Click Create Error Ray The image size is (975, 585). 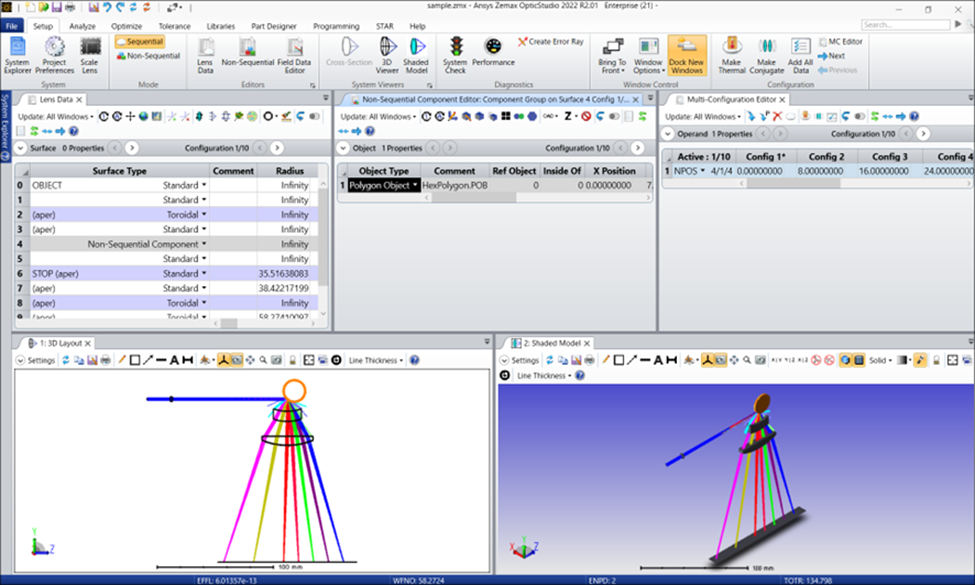pos(550,42)
